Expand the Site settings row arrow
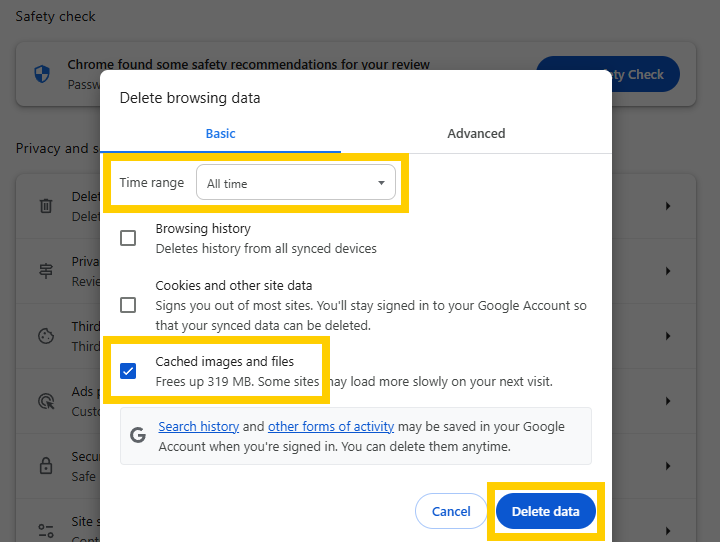The width and height of the screenshot is (720, 542). [x=668, y=531]
